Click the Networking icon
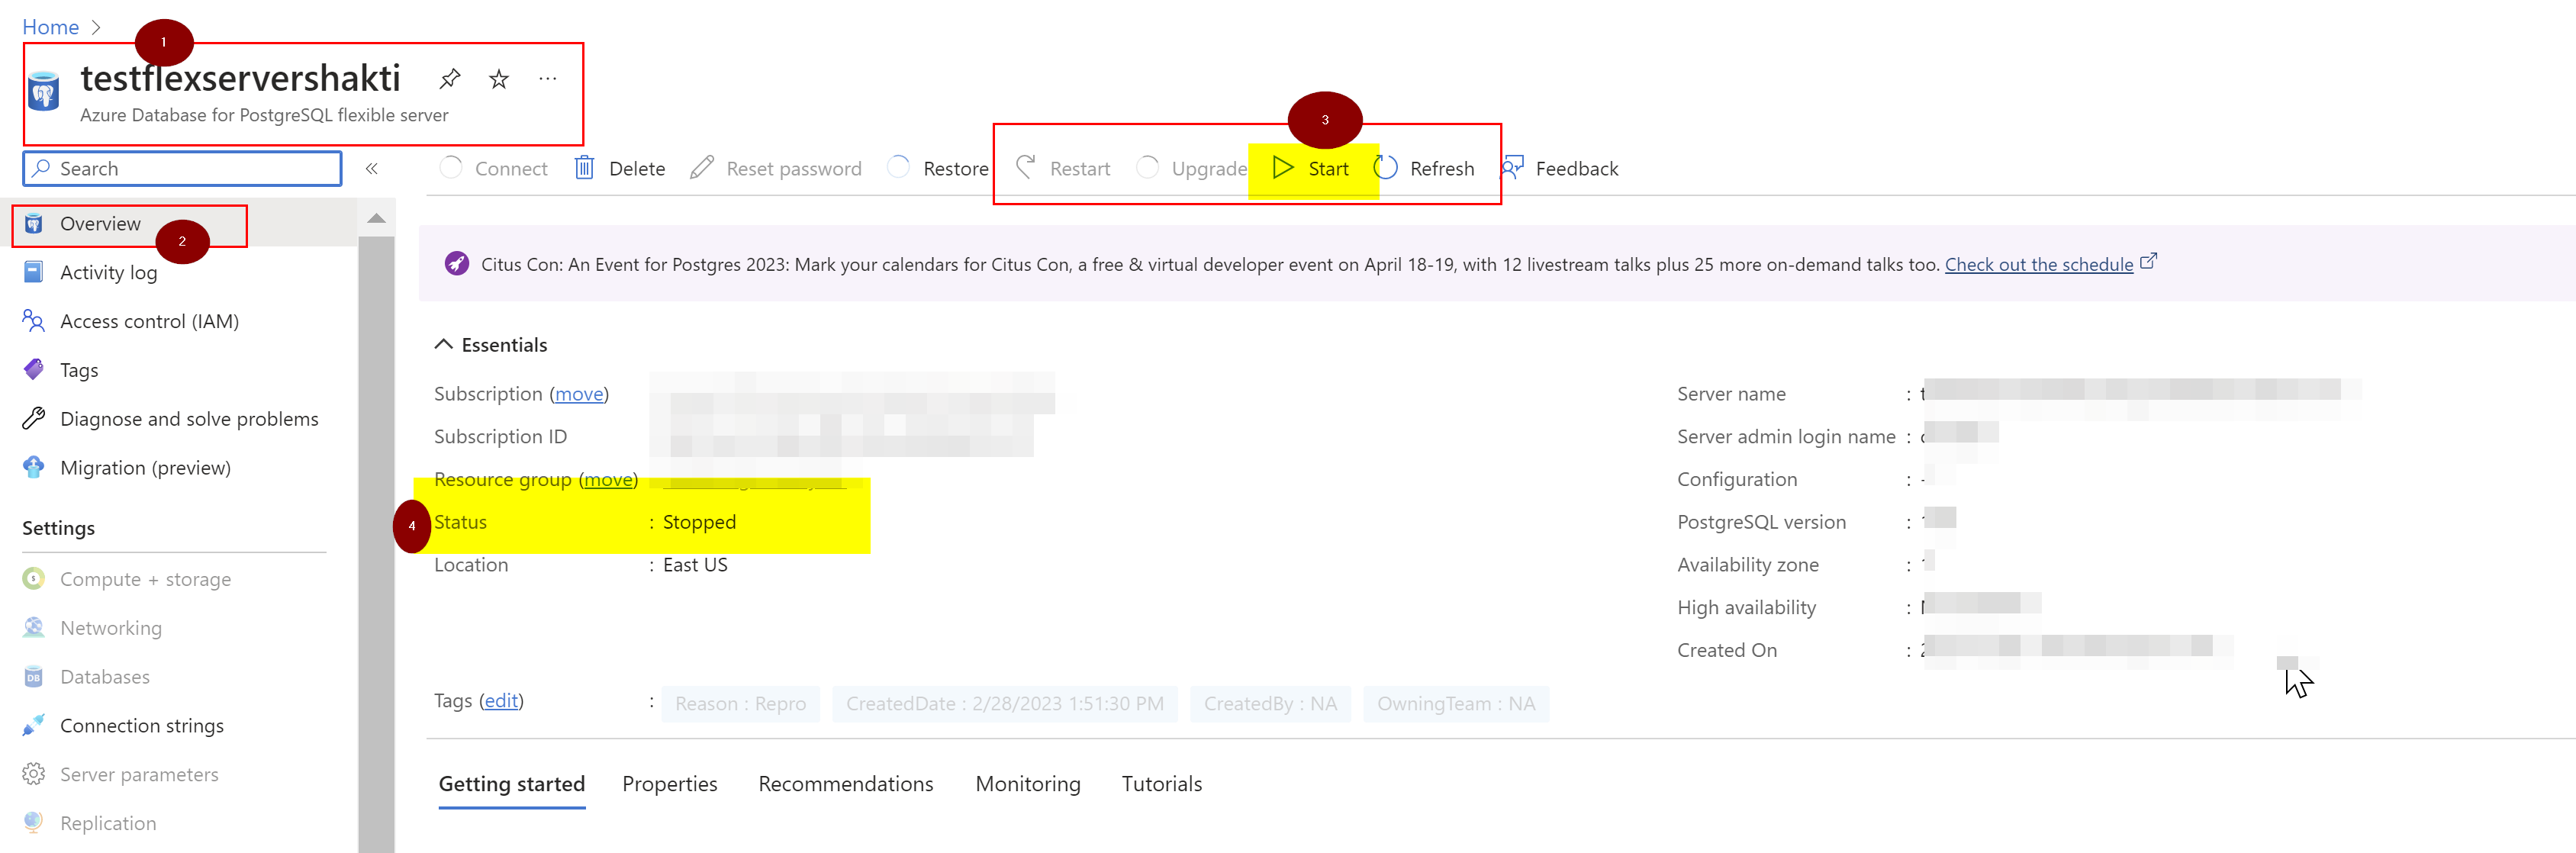The height and width of the screenshot is (853, 2576). tap(33, 627)
